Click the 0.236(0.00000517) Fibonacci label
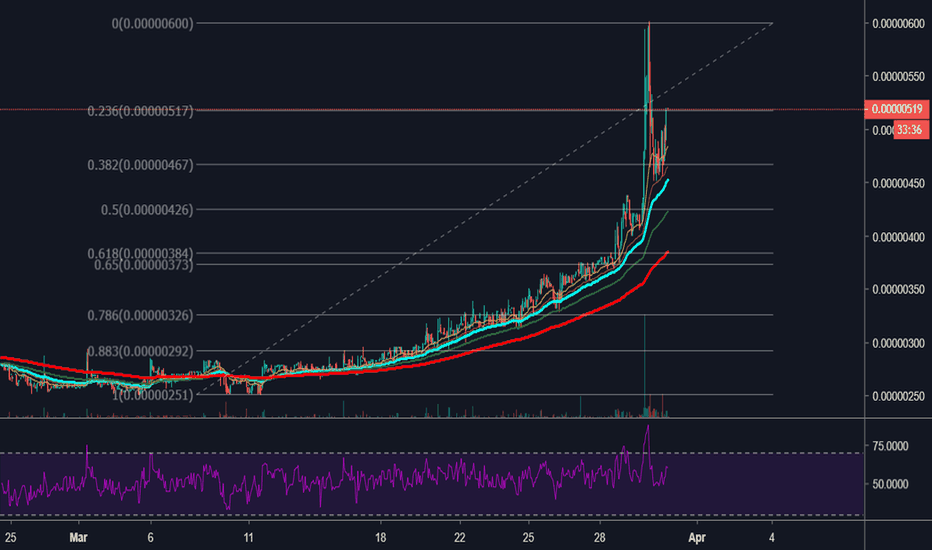This screenshot has width=932, height=550. [x=140, y=111]
